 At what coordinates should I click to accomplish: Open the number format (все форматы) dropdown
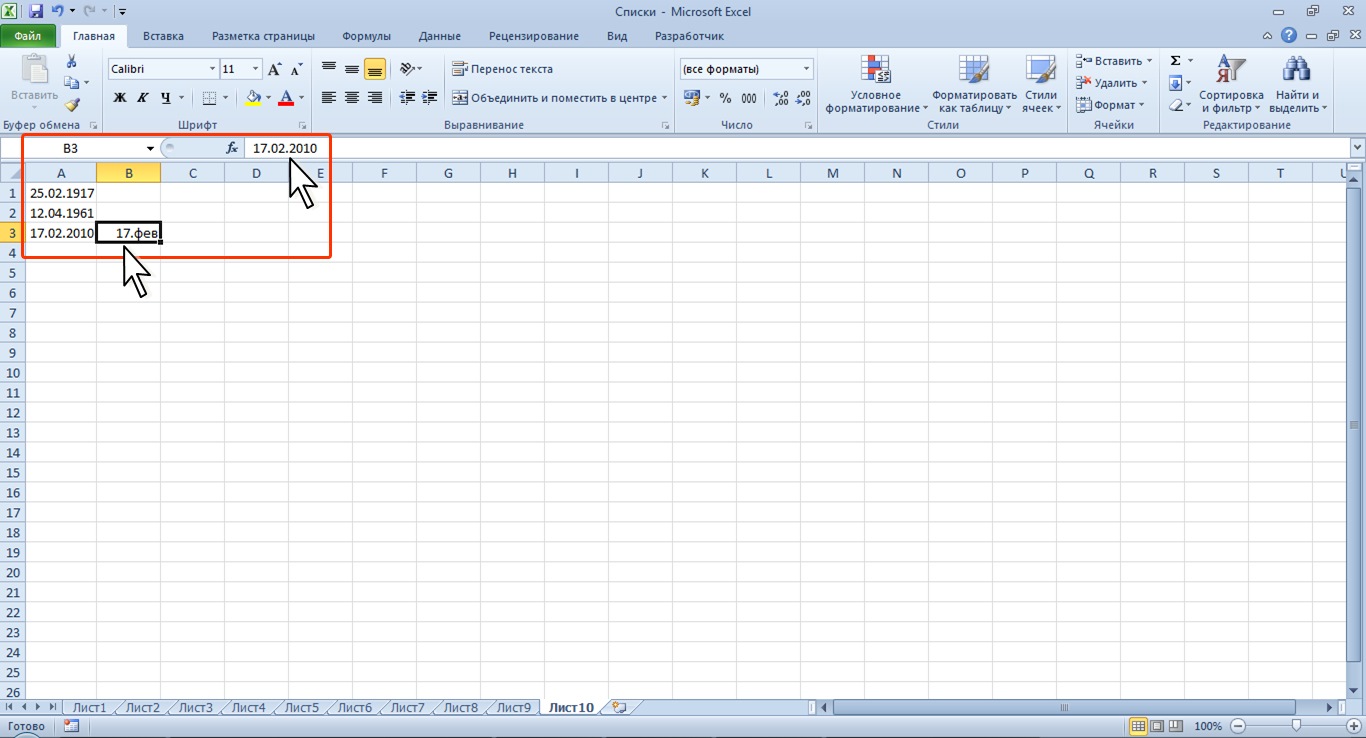(x=807, y=69)
